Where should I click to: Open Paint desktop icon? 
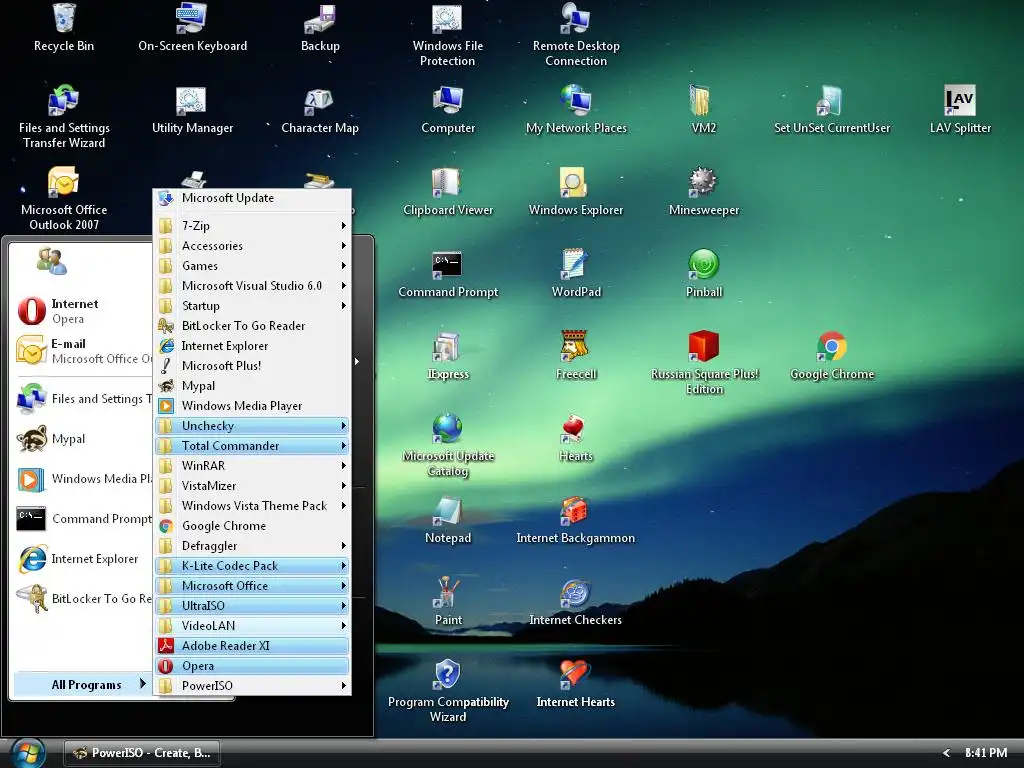click(447, 602)
